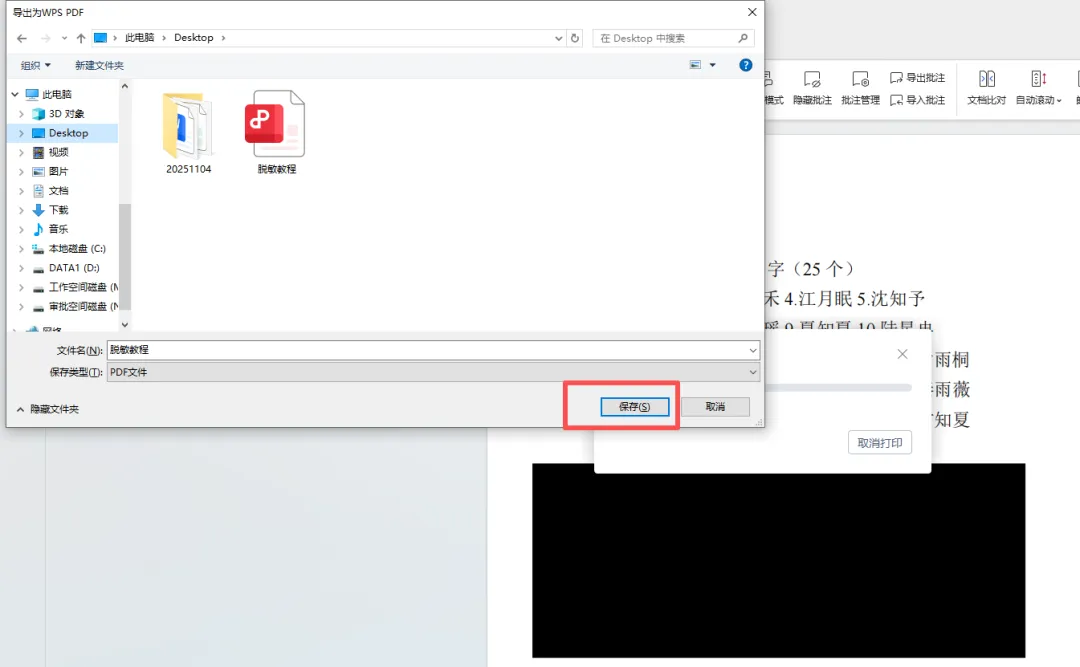Open help with the question icon
The width and height of the screenshot is (1080, 667).
745,65
